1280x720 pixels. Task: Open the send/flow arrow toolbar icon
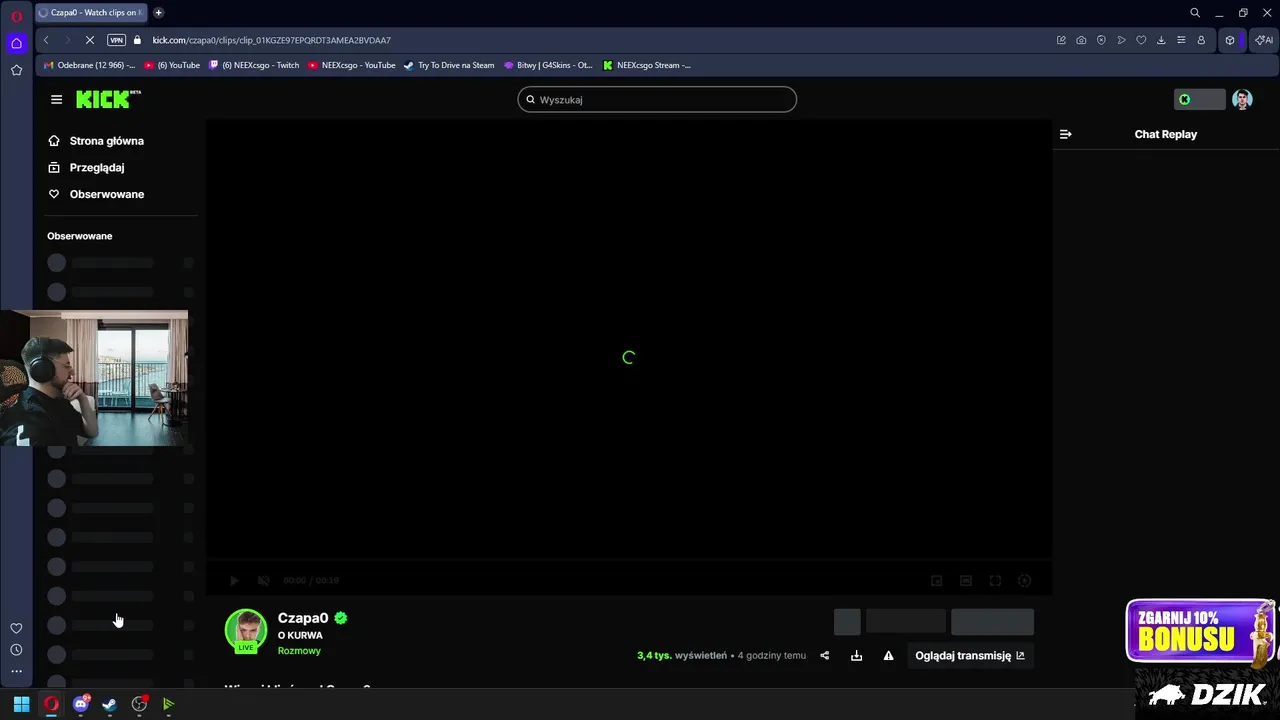click(x=1121, y=40)
